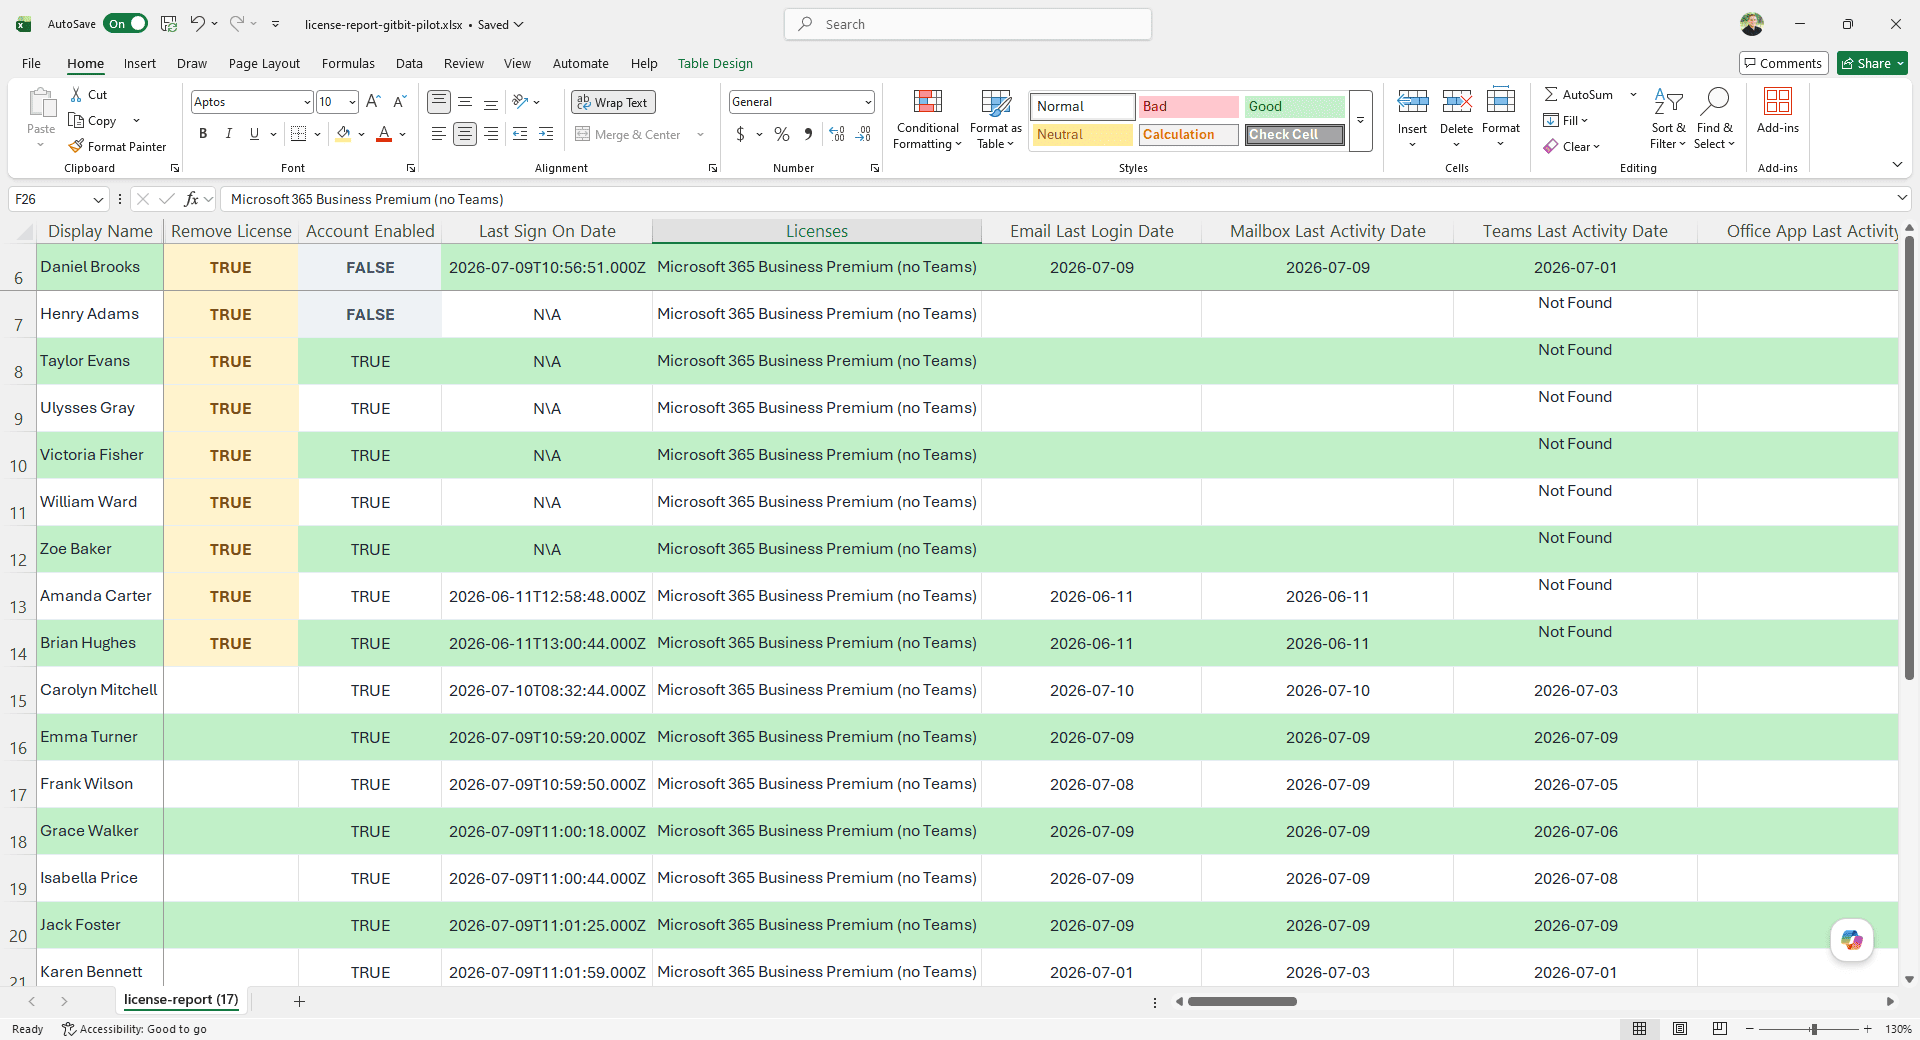Open the AutoSum dropdown arrow

point(1633,94)
